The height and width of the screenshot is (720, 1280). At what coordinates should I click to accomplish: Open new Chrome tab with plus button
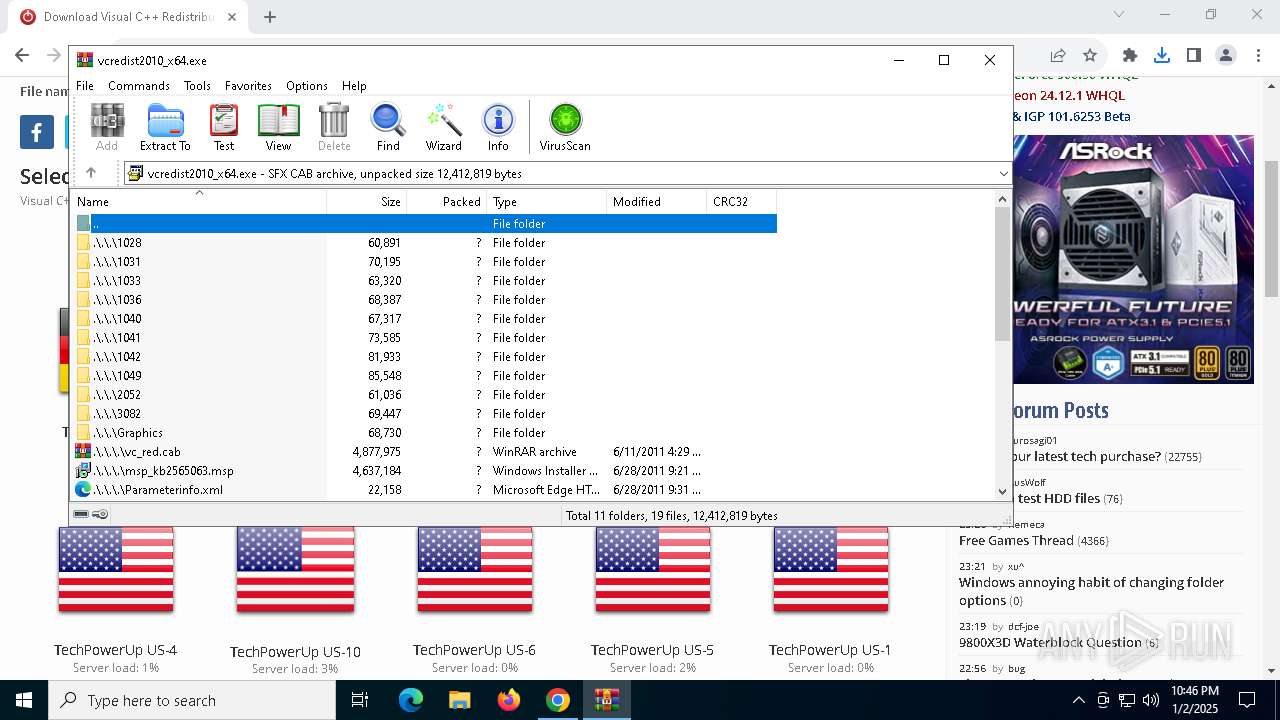270,17
